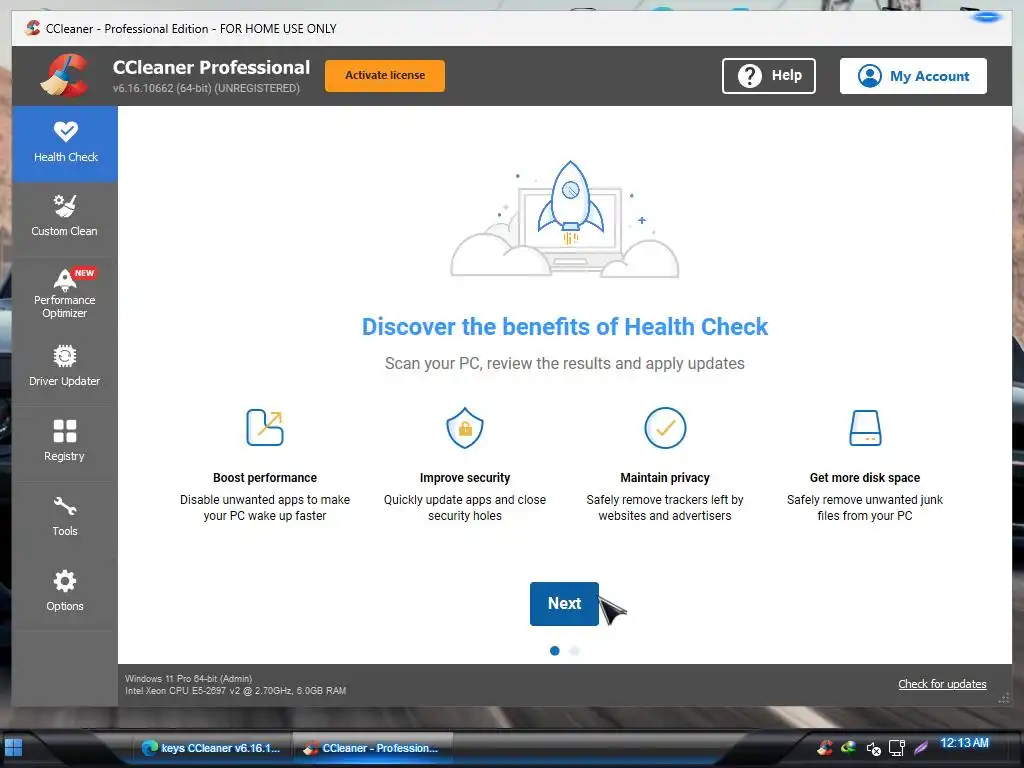
Task: Click the 'Maintain privacy' title text
Action: point(665,477)
